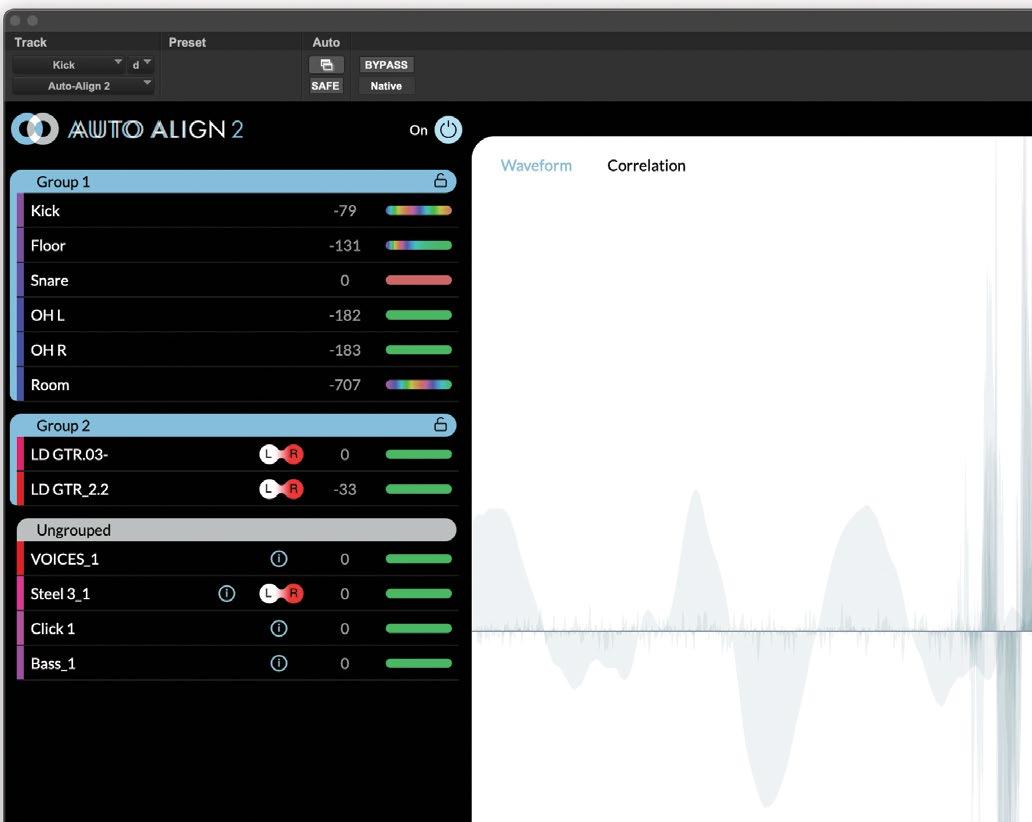Click the Floor correlation bar
Image resolution: width=1032 pixels, height=822 pixels.
(419, 245)
